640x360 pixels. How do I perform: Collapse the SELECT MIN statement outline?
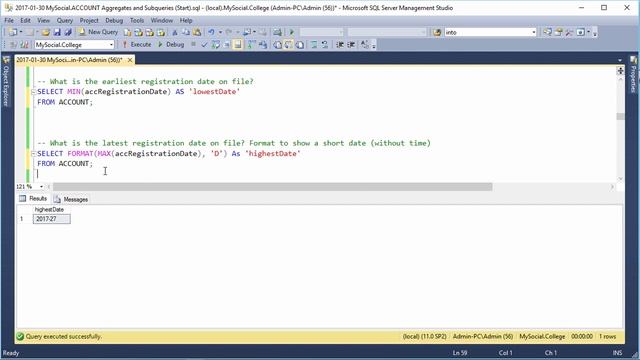pyautogui.click(x=33, y=92)
